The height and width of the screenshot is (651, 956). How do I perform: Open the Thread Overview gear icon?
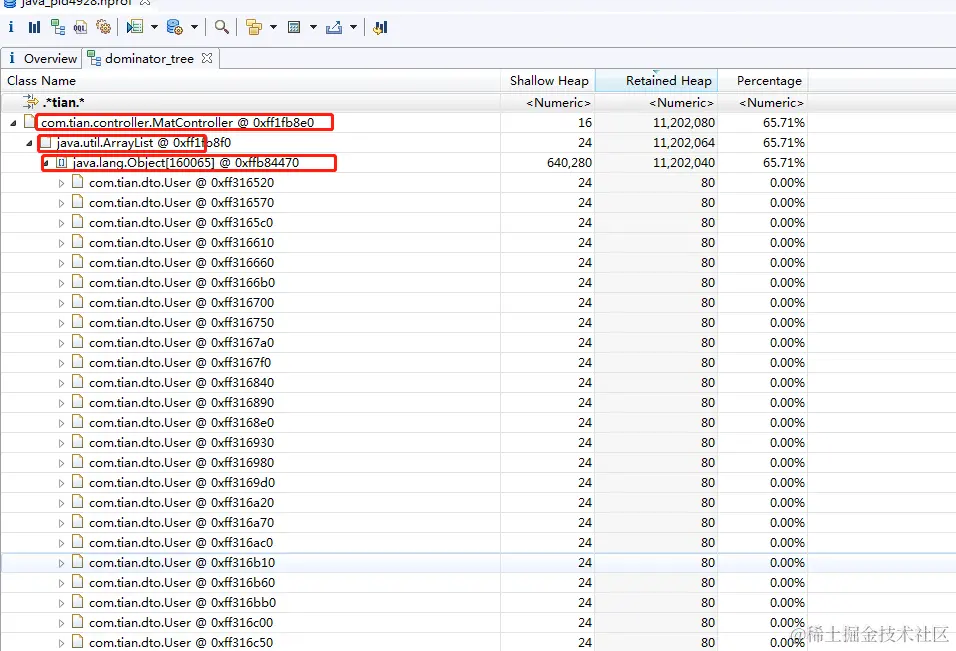104,27
